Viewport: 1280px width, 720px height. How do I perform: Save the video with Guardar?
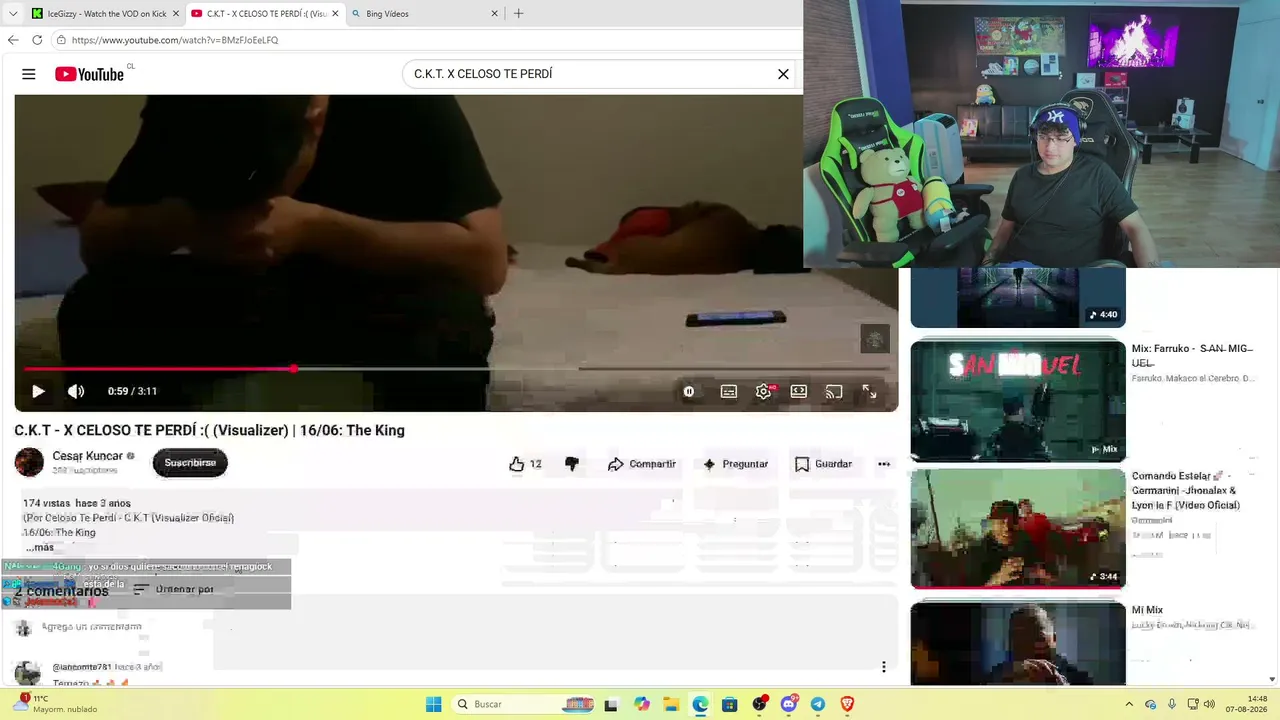[x=823, y=464]
